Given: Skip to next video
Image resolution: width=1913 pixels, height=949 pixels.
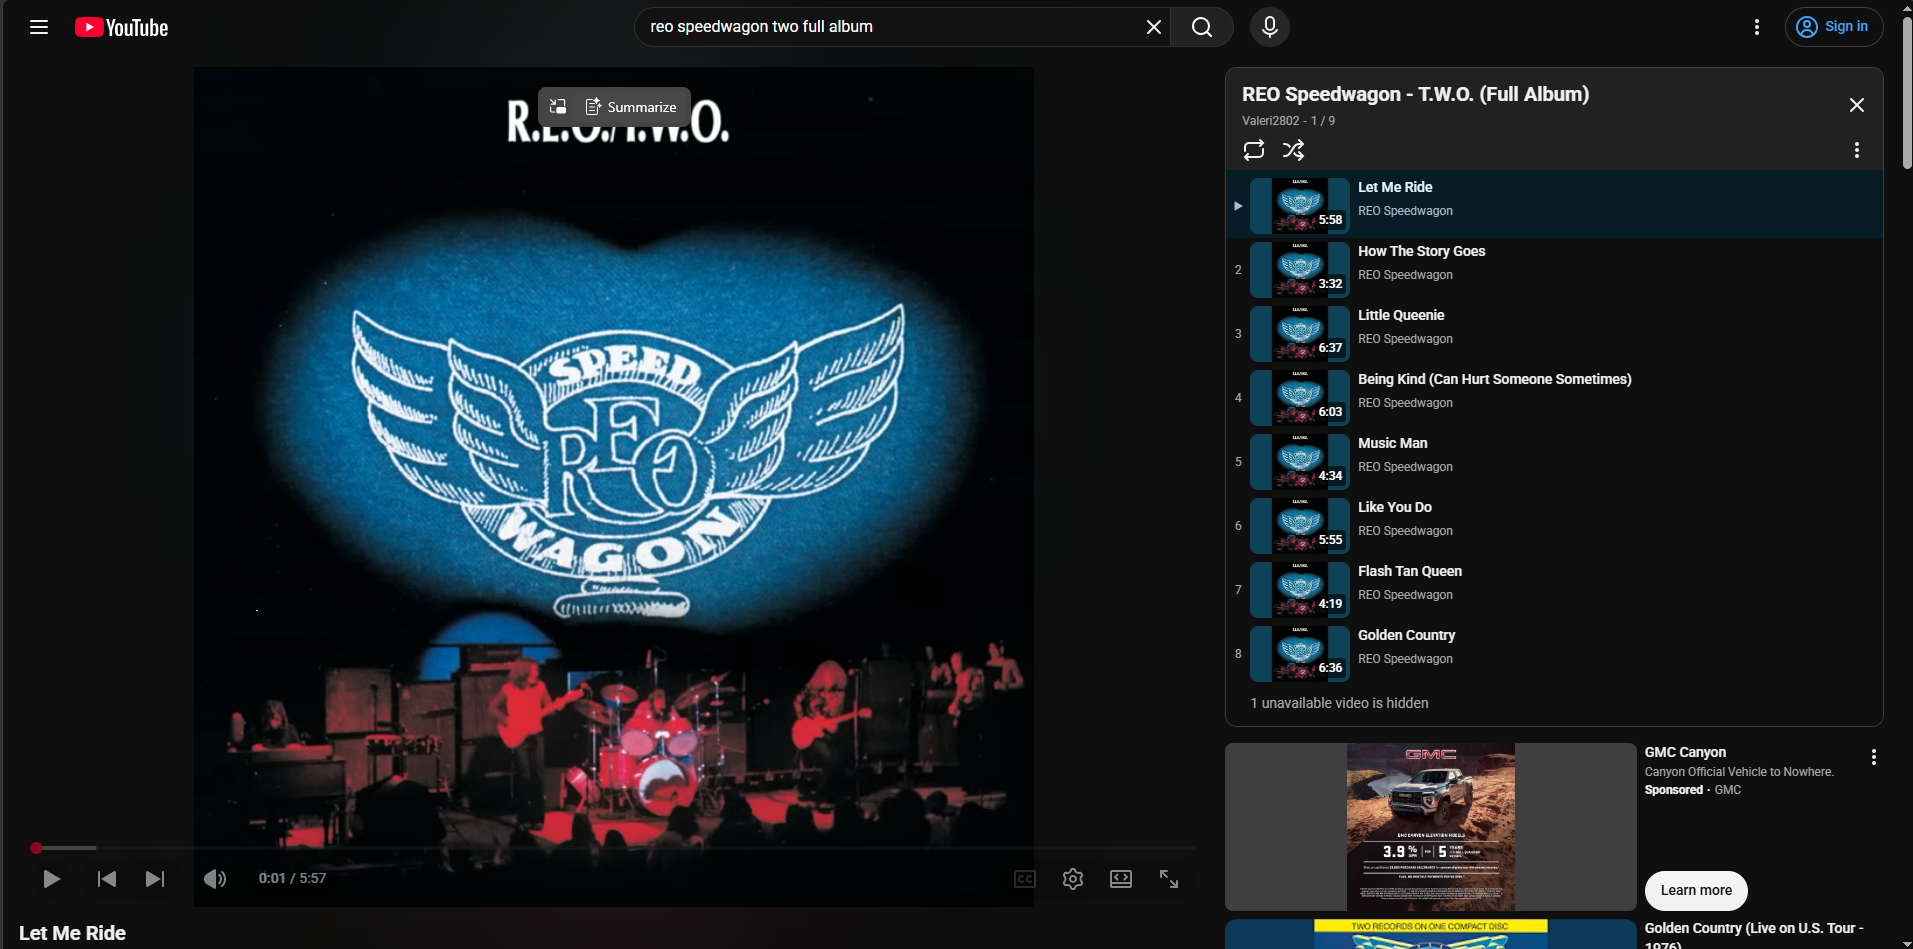Looking at the screenshot, I should (x=155, y=879).
